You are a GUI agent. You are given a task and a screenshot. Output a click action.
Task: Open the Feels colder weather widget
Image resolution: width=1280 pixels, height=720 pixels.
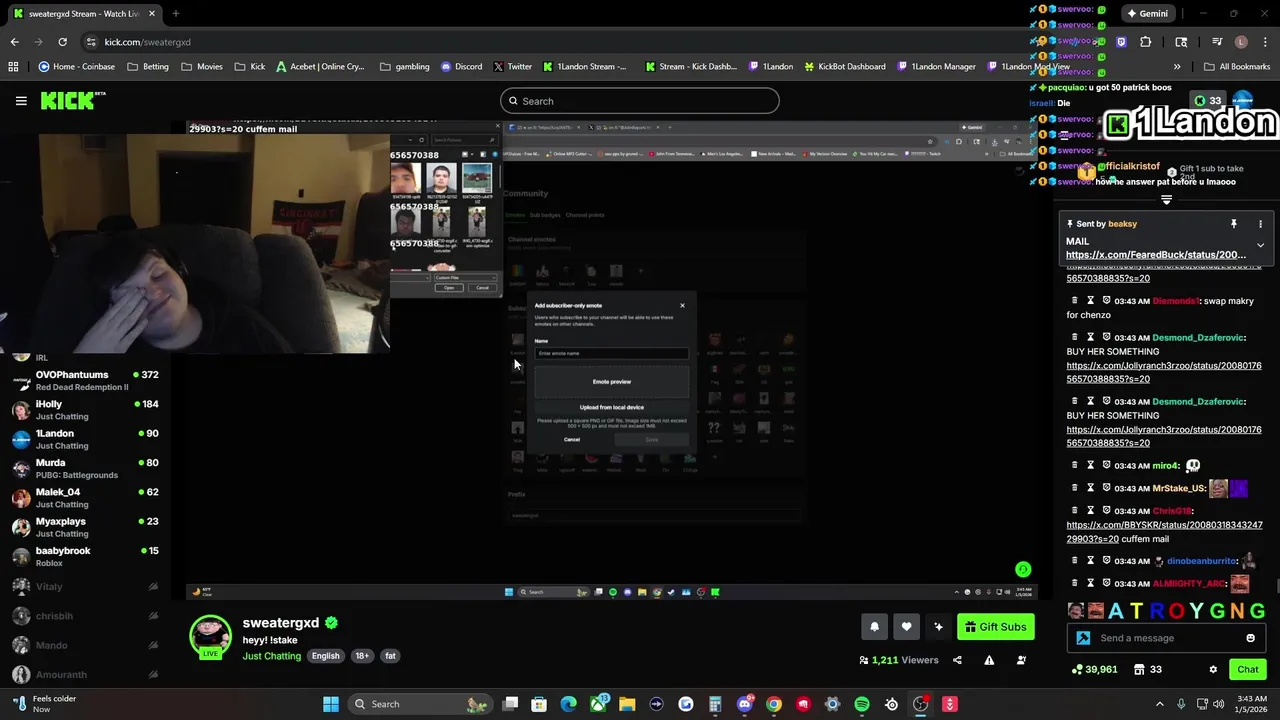point(45,704)
